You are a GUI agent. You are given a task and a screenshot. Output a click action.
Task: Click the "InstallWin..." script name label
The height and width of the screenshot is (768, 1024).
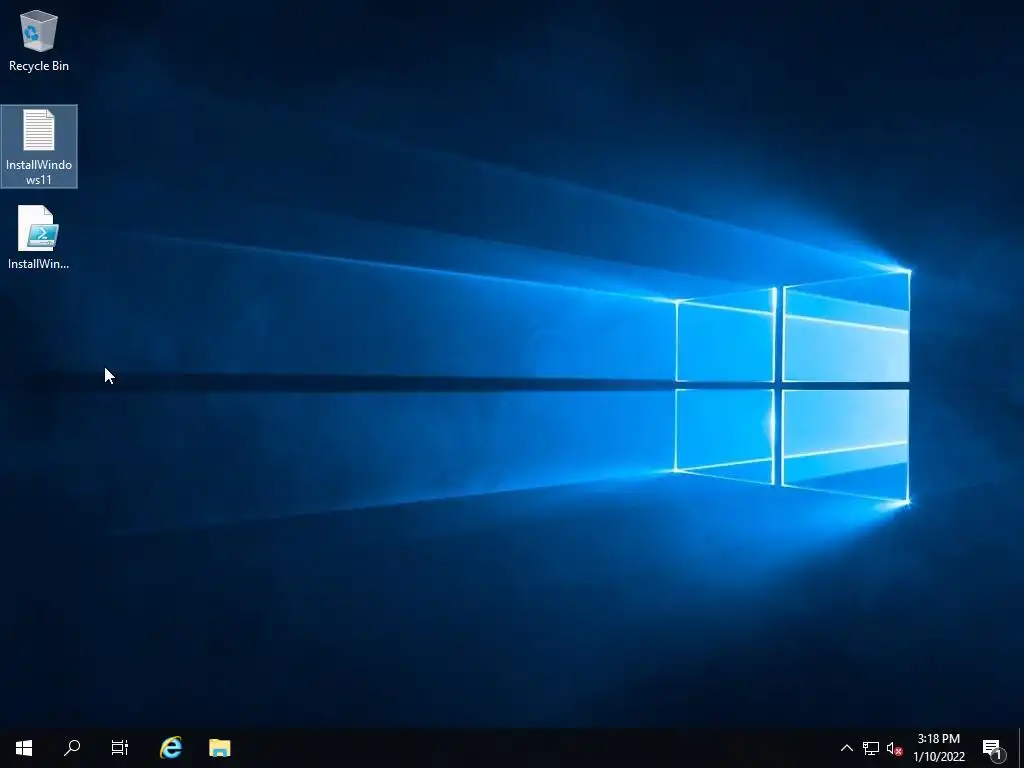[39, 264]
